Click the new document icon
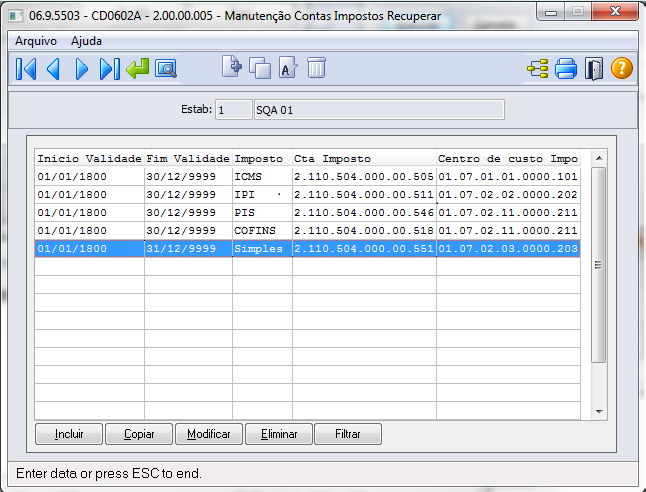 [232, 67]
